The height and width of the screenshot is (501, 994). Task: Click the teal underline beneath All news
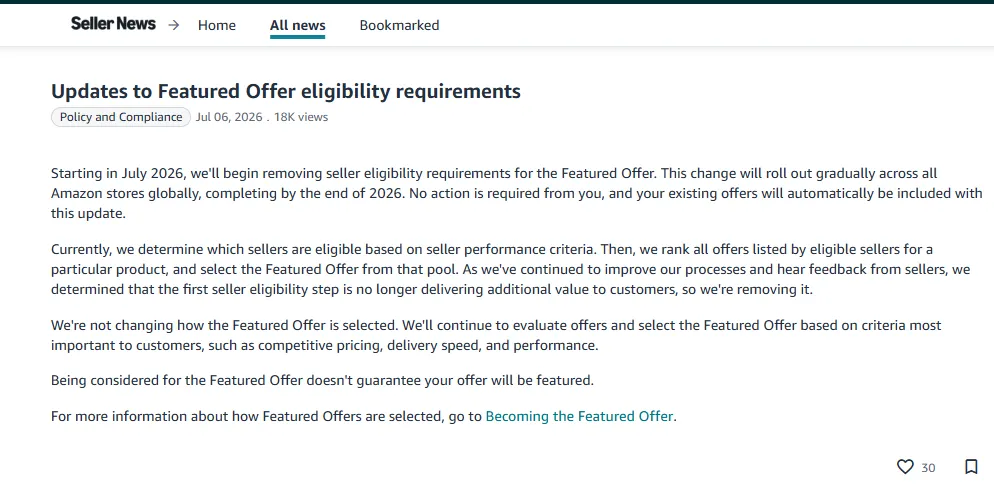pyautogui.click(x=297, y=37)
